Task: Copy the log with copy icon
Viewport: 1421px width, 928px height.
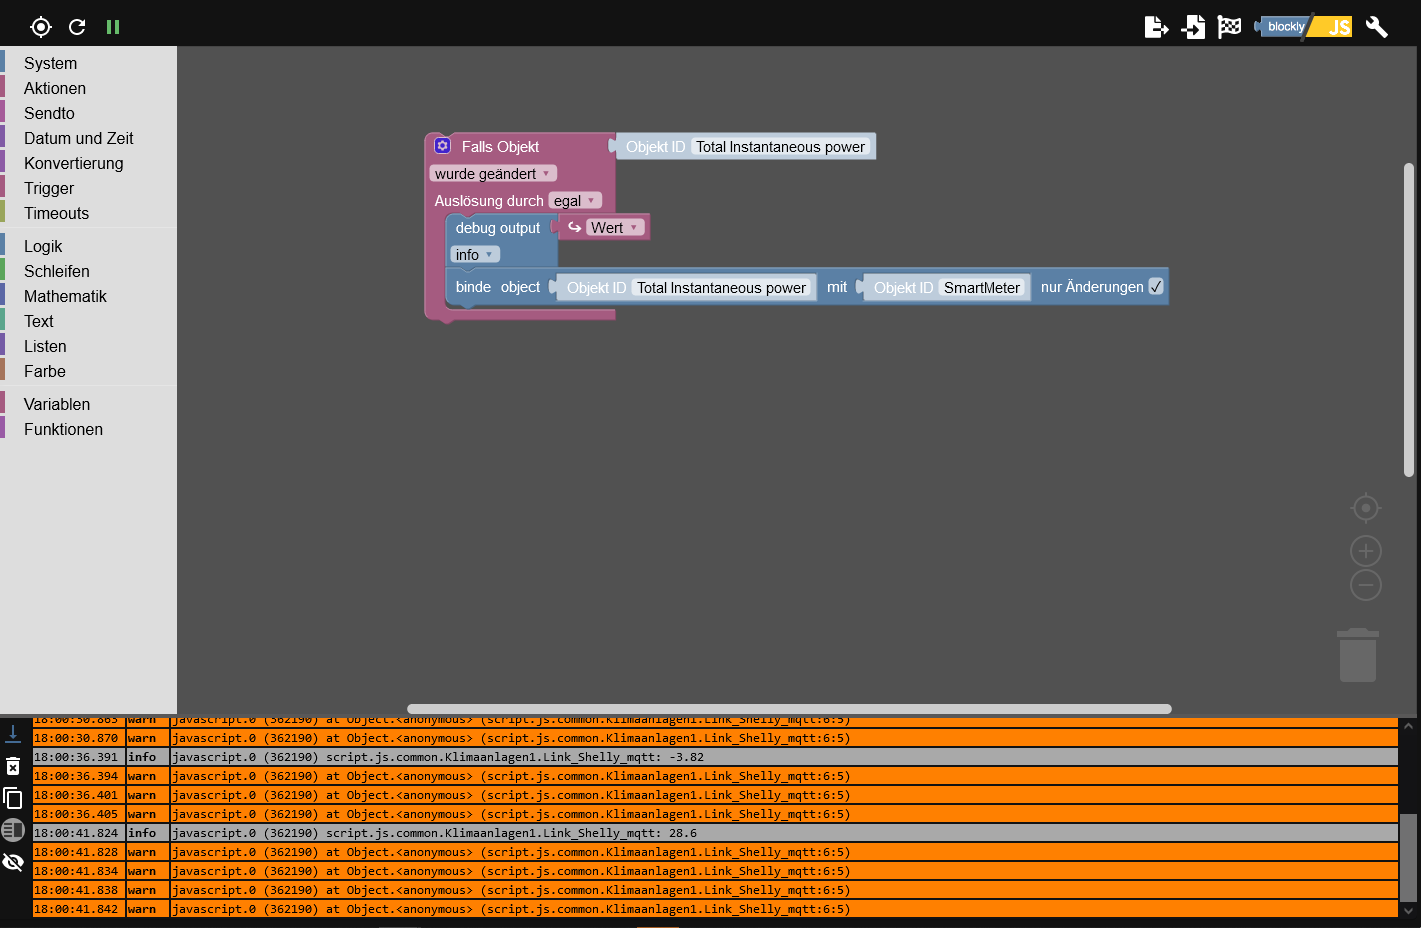Action: click(x=13, y=798)
